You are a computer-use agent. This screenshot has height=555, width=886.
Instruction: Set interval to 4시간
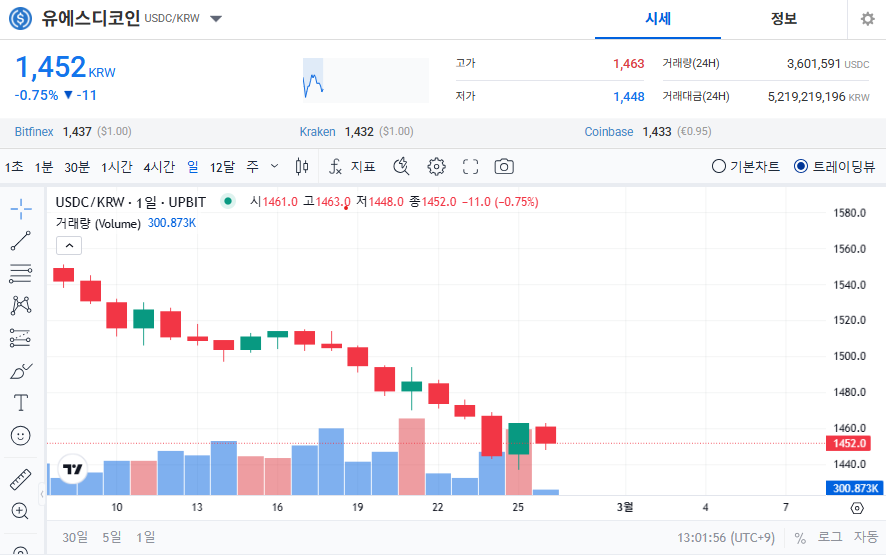click(159, 167)
